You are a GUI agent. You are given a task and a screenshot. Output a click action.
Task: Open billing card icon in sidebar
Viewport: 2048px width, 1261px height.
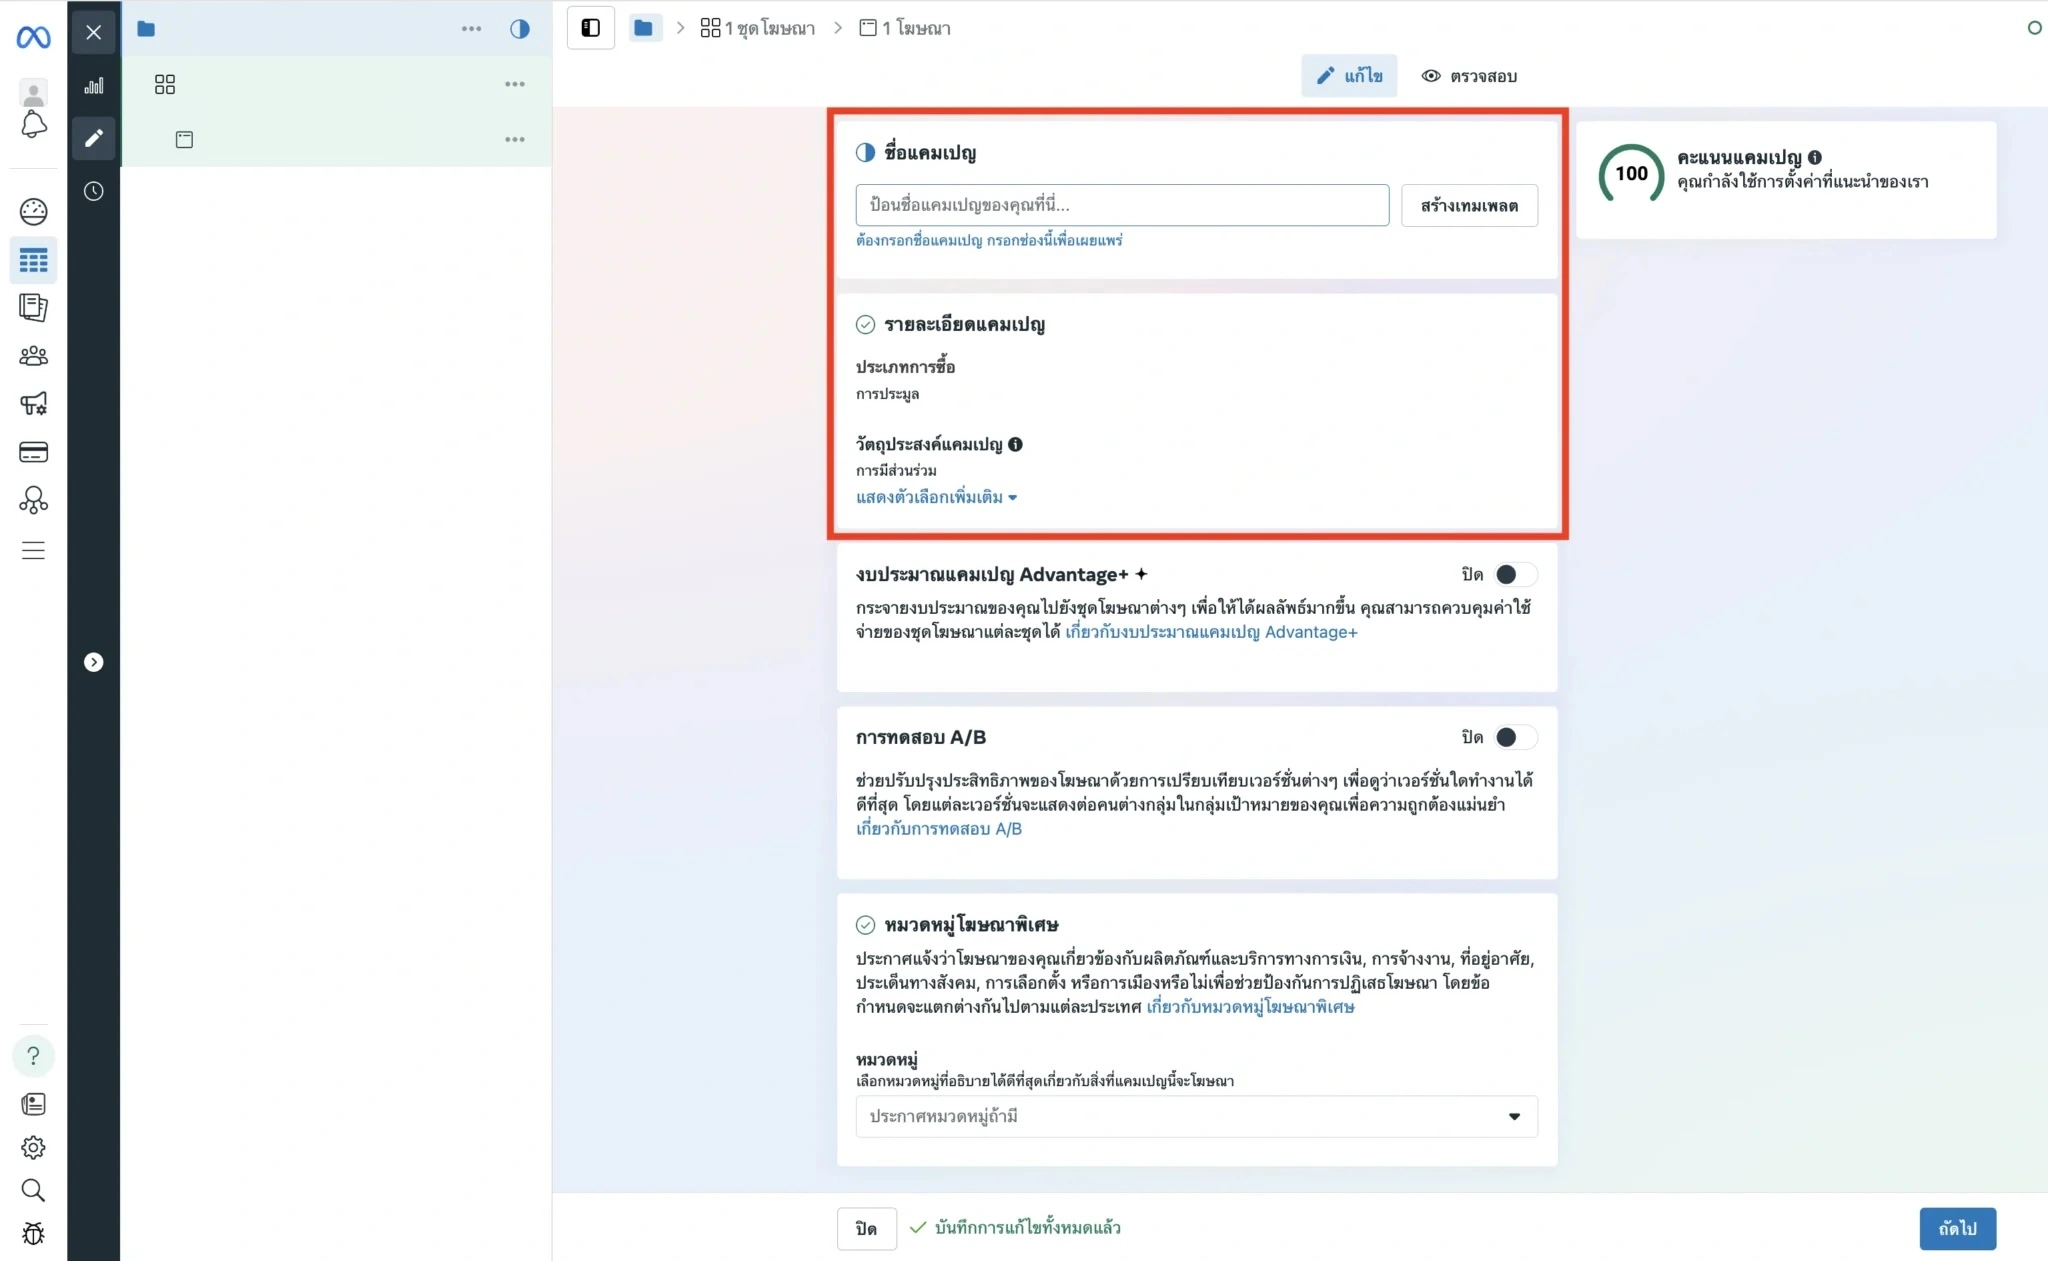tap(33, 452)
